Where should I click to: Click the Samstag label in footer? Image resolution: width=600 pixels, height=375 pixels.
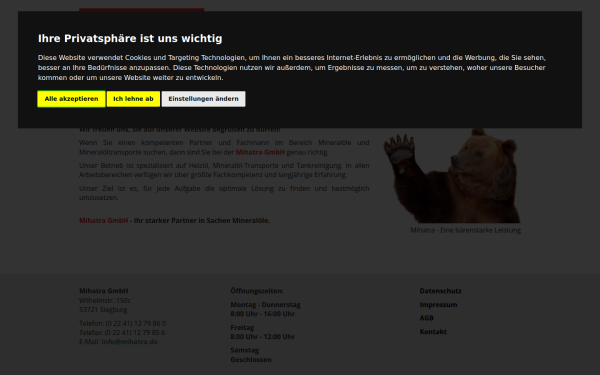(x=245, y=350)
